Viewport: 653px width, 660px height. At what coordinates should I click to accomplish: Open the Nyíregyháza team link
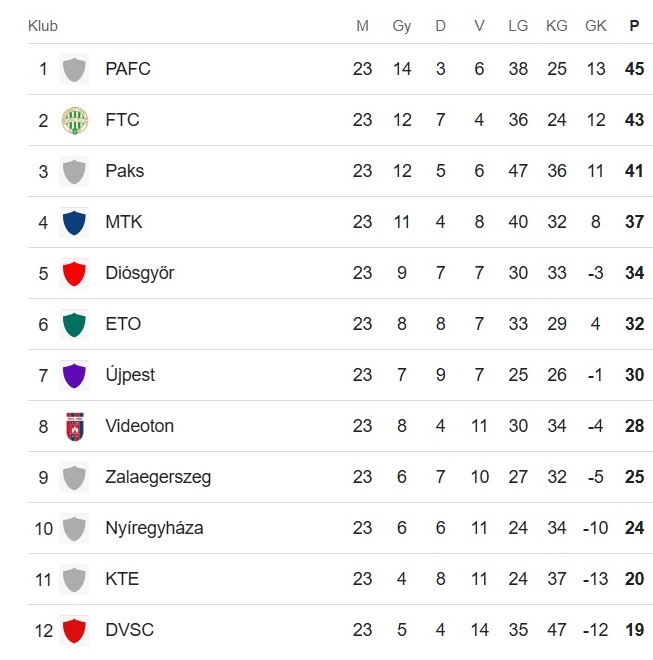(x=154, y=528)
